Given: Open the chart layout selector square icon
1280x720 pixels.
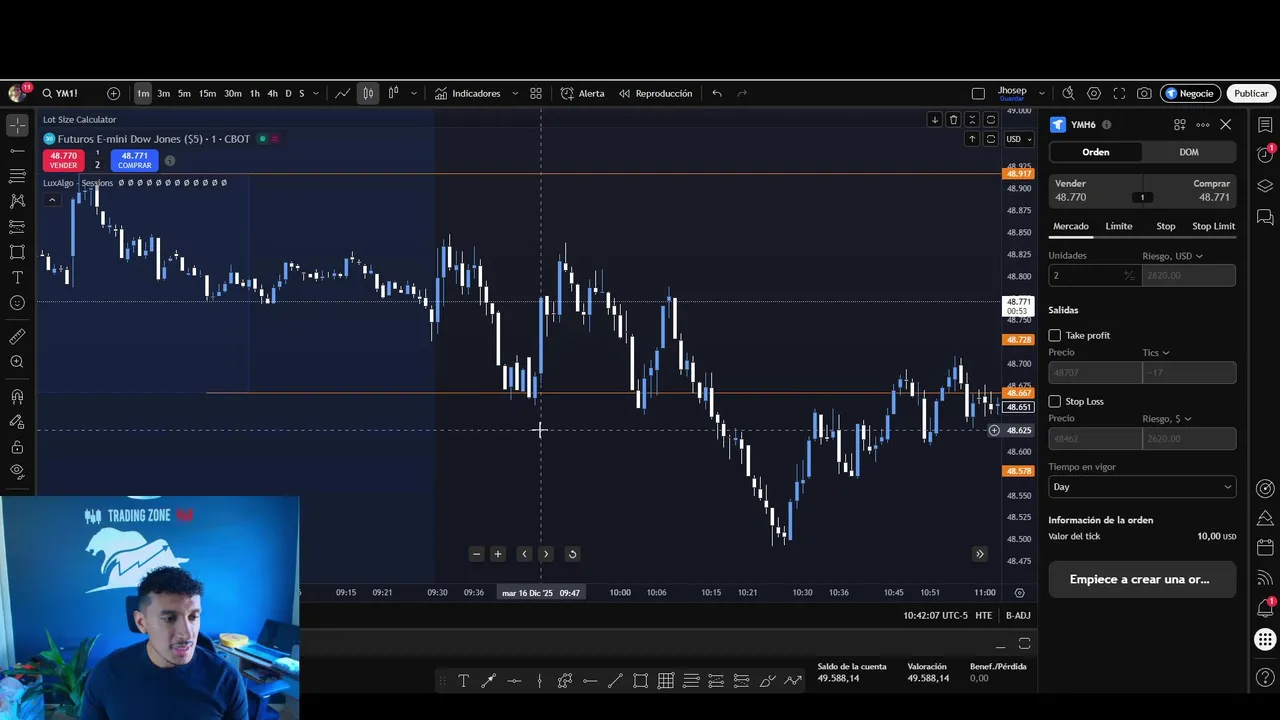Looking at the screenshot, I should [978, 93].
